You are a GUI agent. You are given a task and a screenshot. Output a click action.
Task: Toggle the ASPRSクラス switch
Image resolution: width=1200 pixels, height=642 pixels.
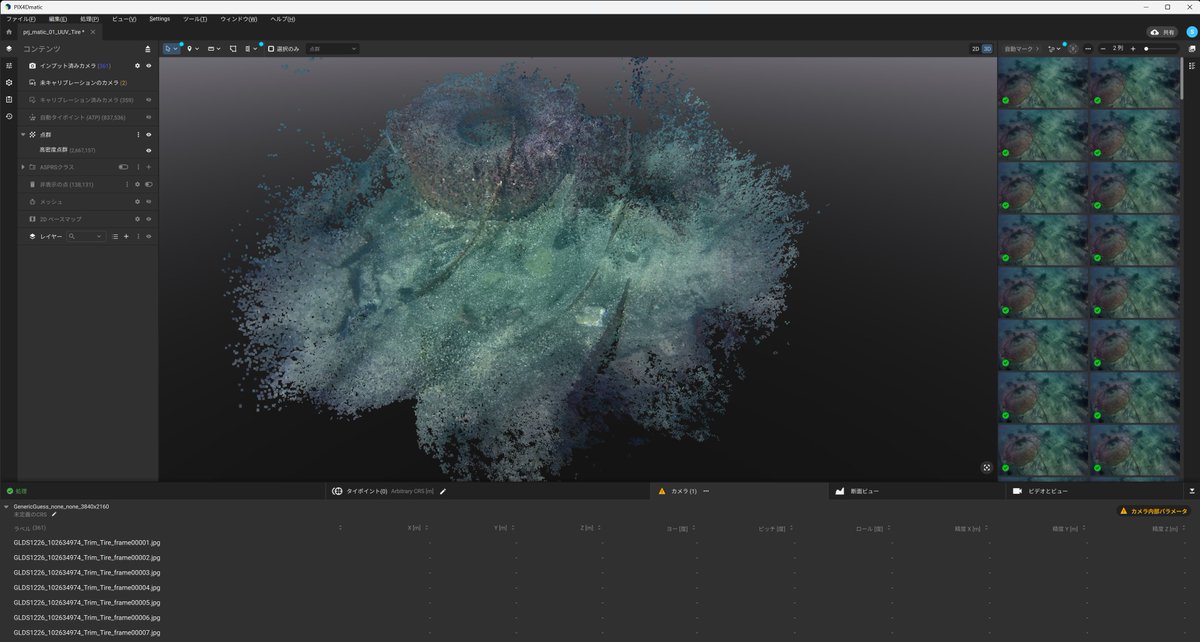[x=124, y=167]
